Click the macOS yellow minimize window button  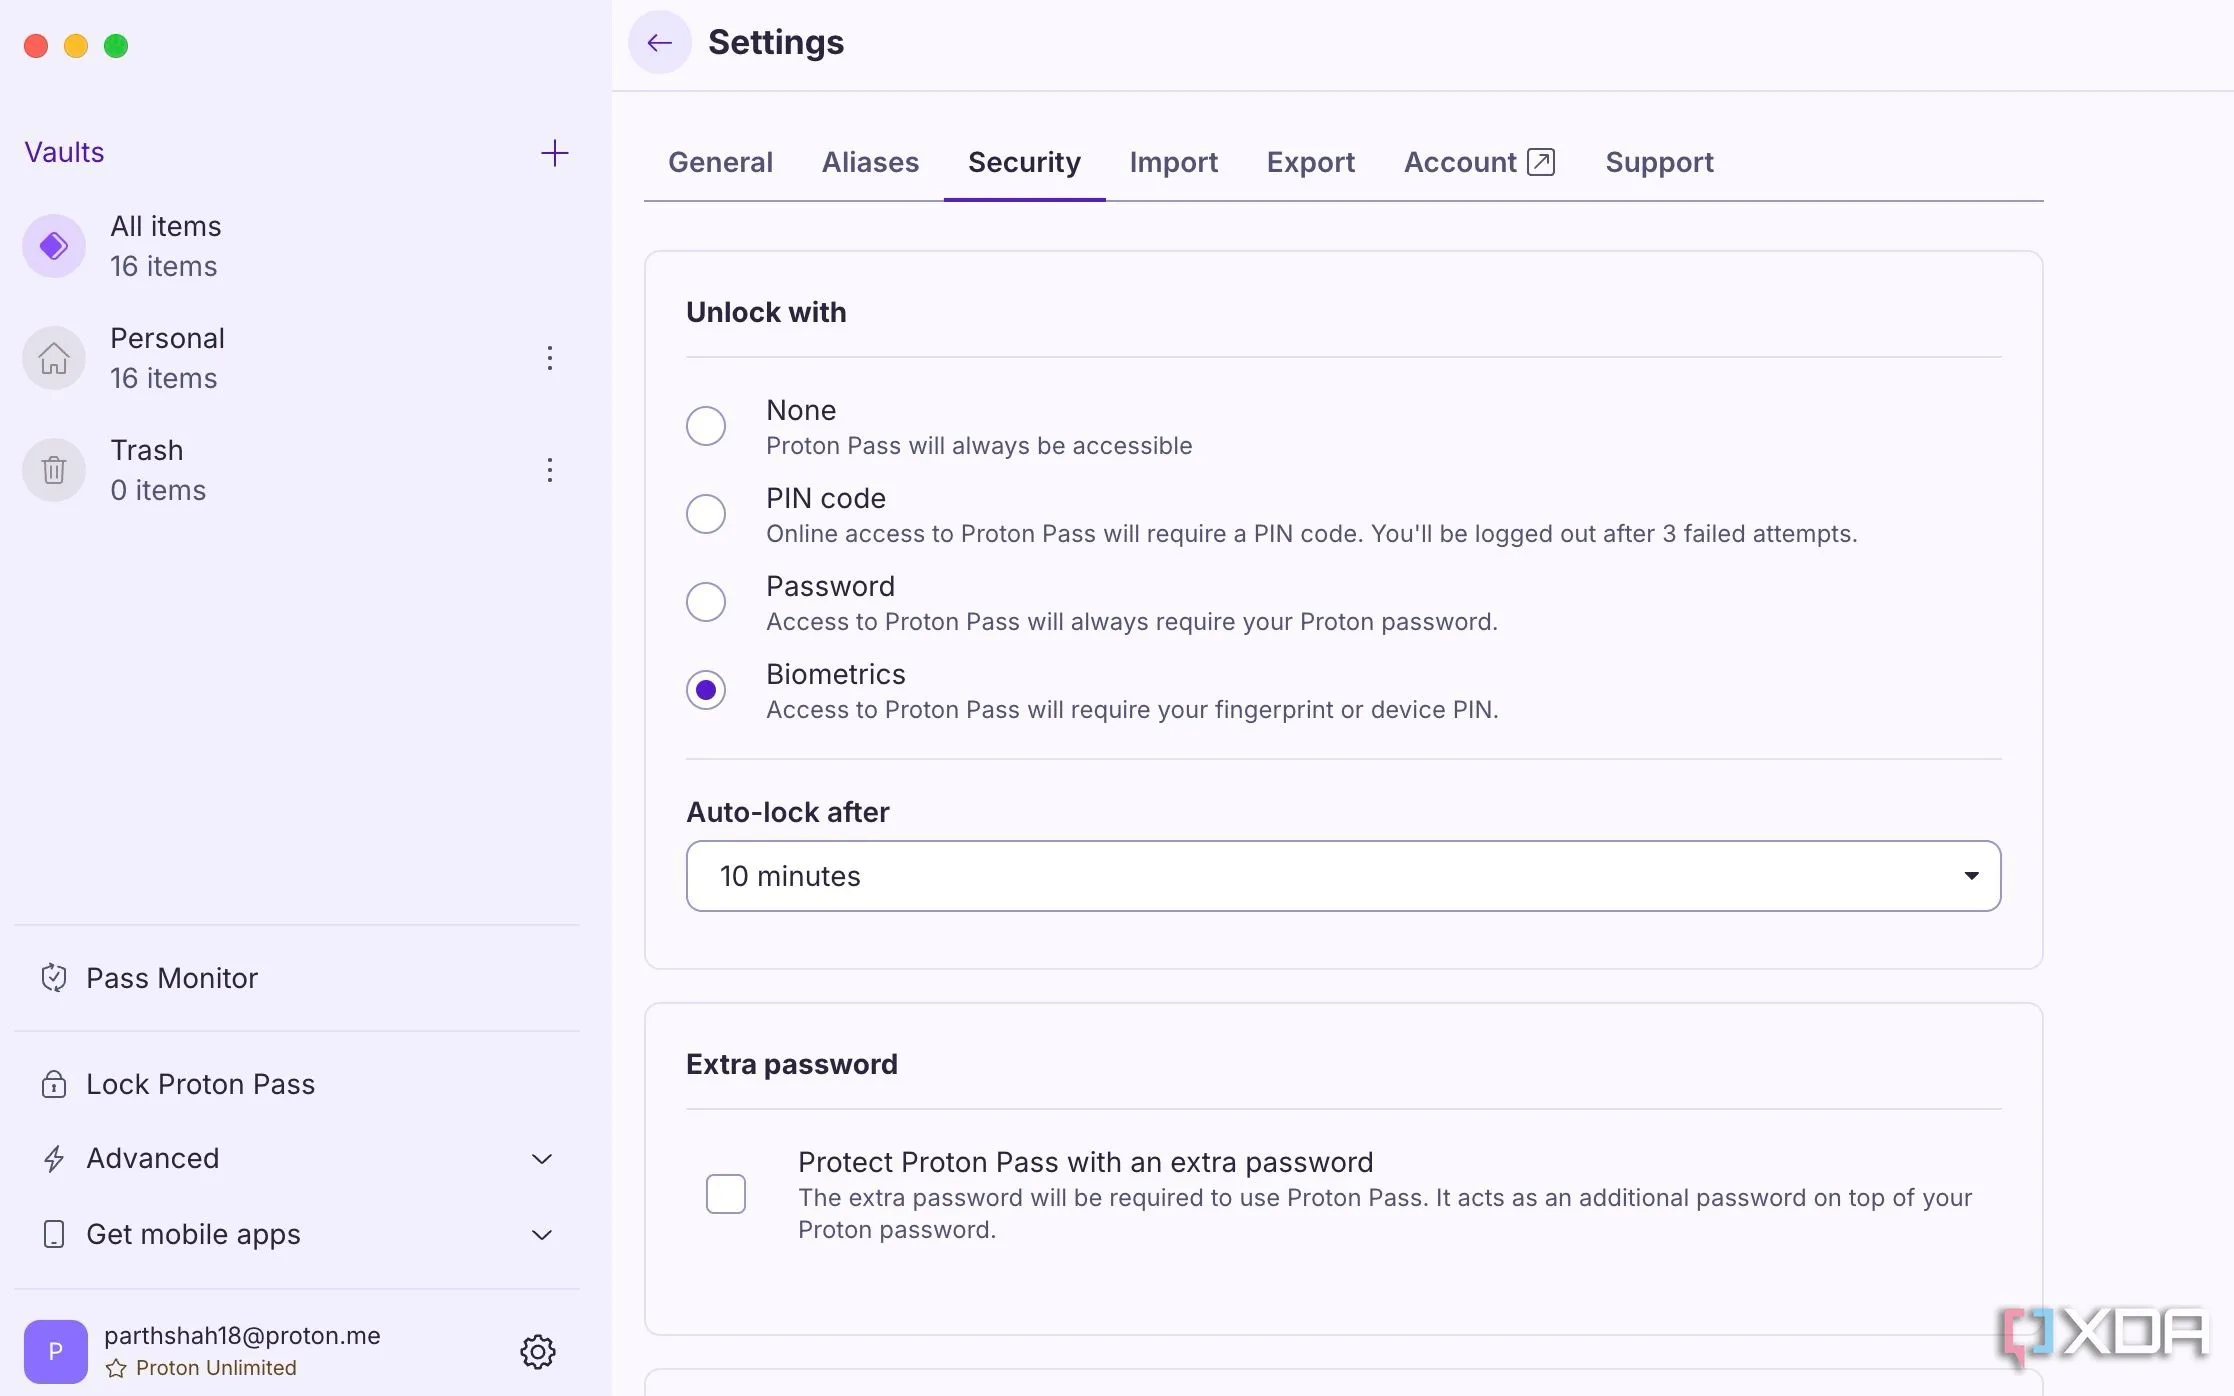tap(76, 46)
